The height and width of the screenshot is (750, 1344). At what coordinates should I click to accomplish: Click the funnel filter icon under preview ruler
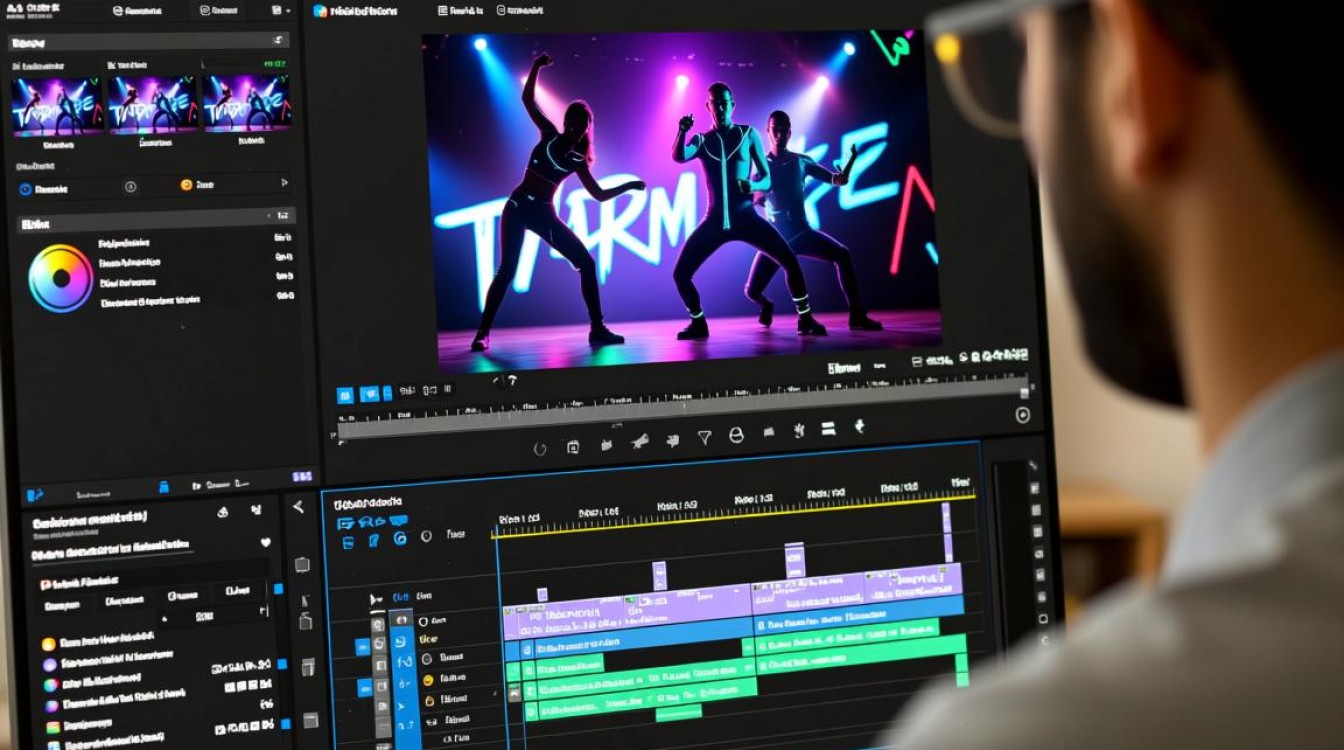pos(704,436)
